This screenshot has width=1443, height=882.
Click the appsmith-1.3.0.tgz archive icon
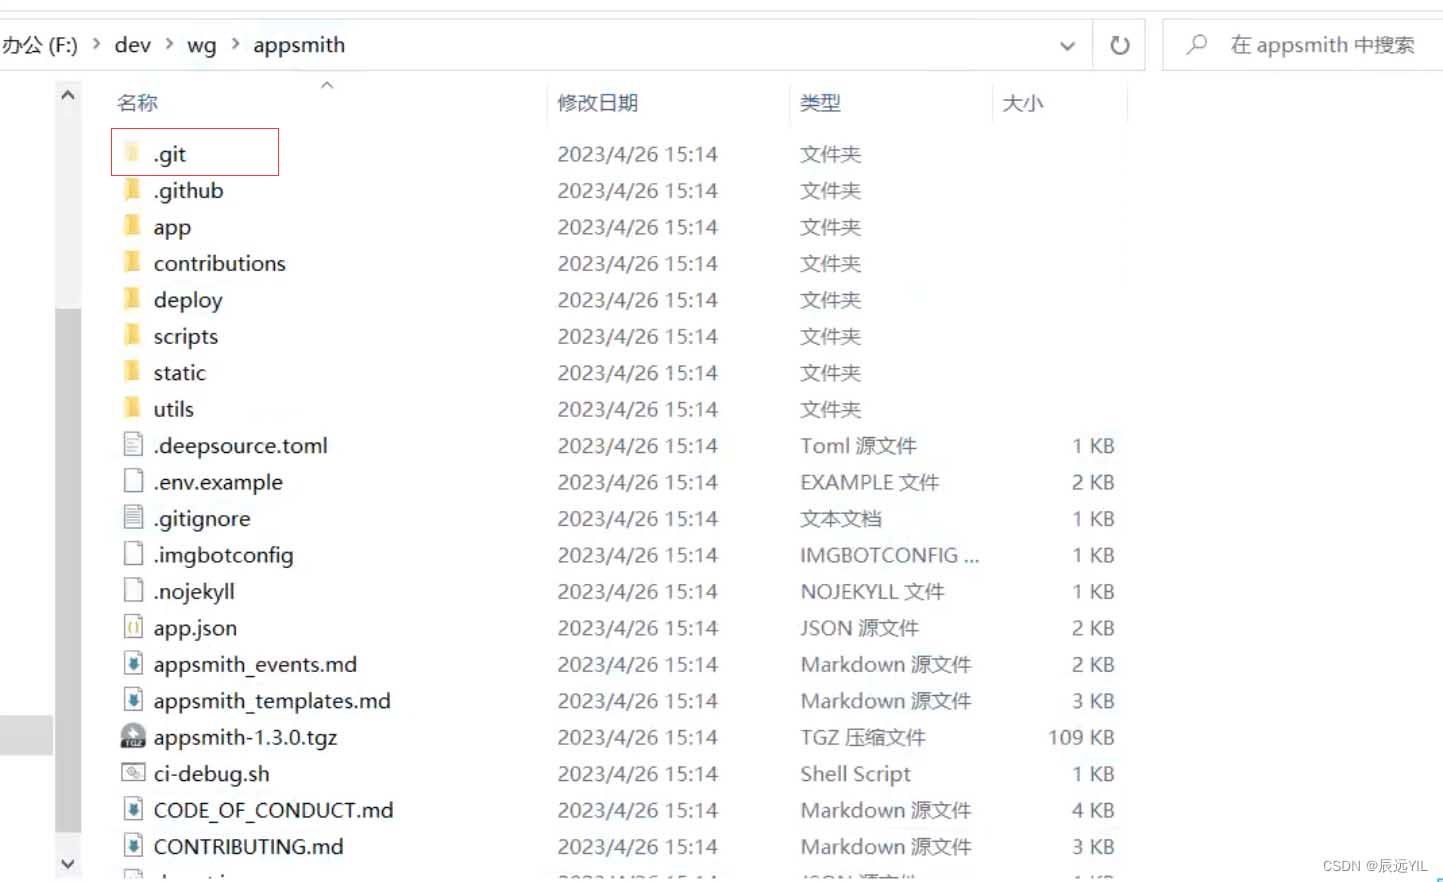tap(133, 737)
